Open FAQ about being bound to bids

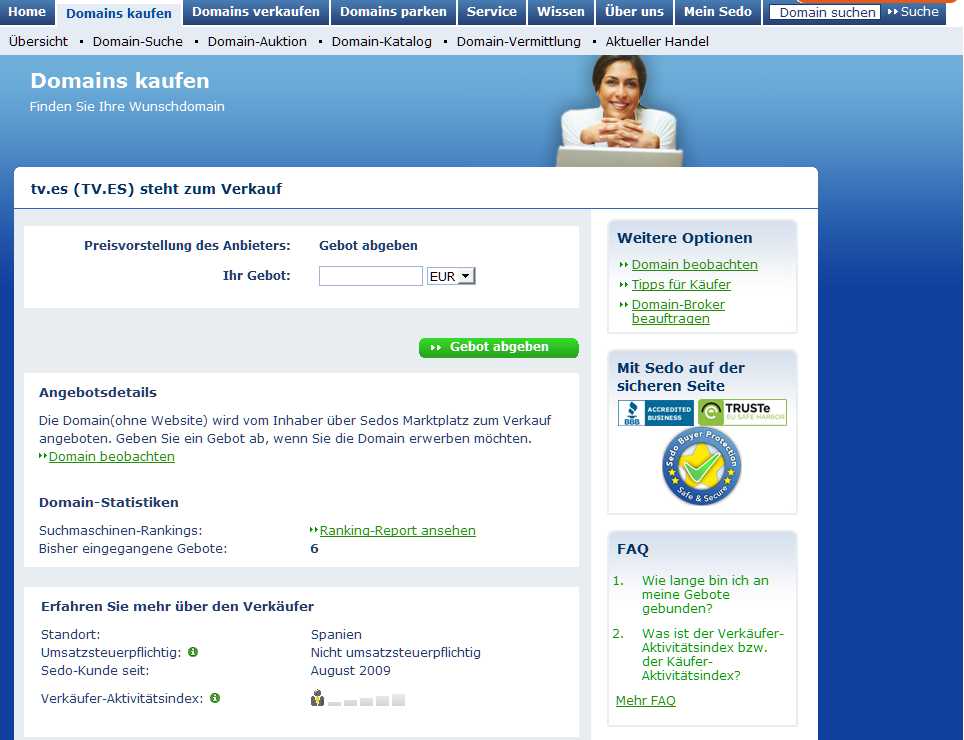(705, 594)
